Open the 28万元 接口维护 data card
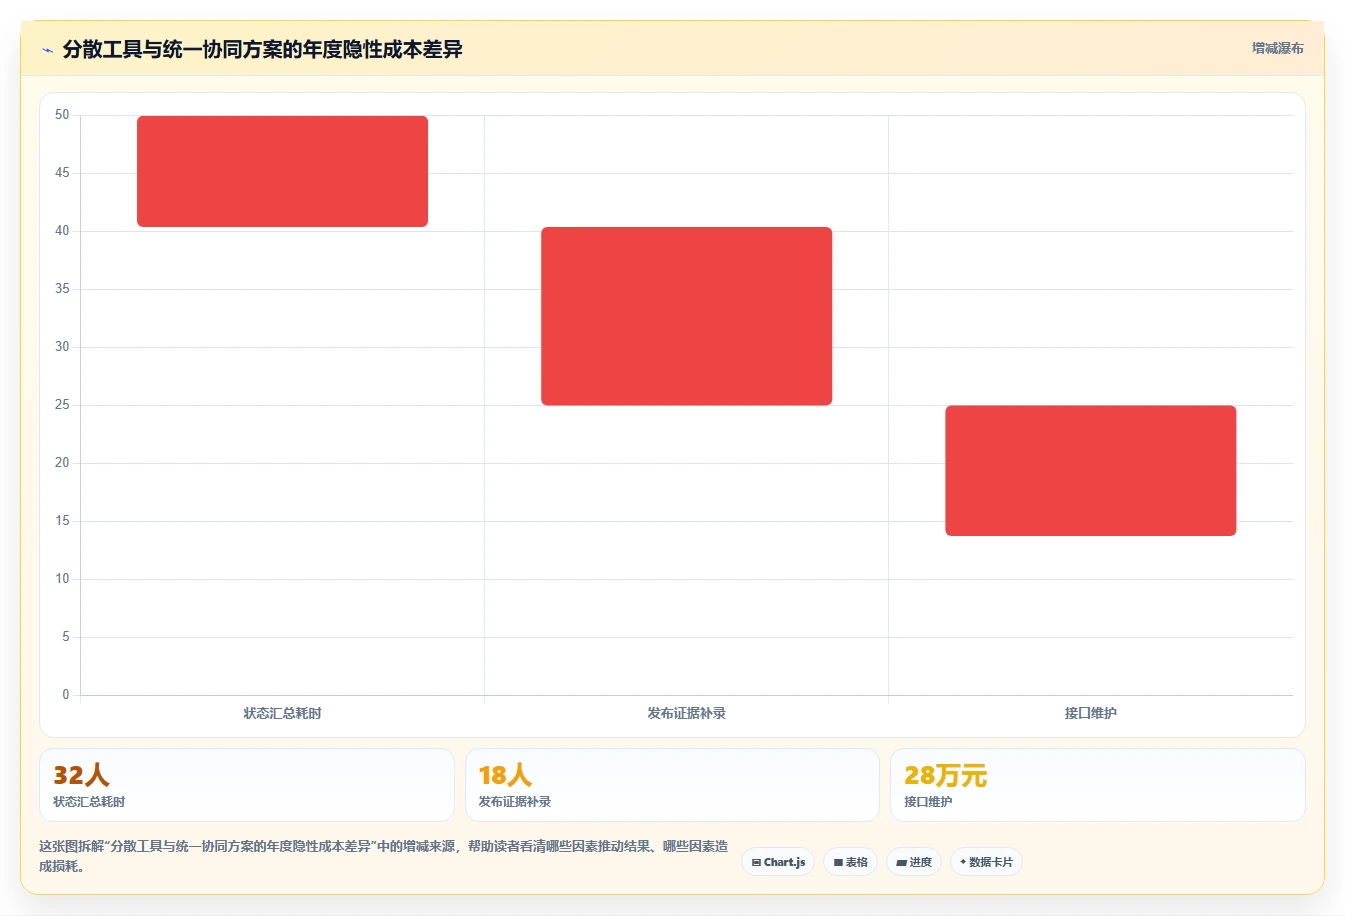 click(1097, 785)
